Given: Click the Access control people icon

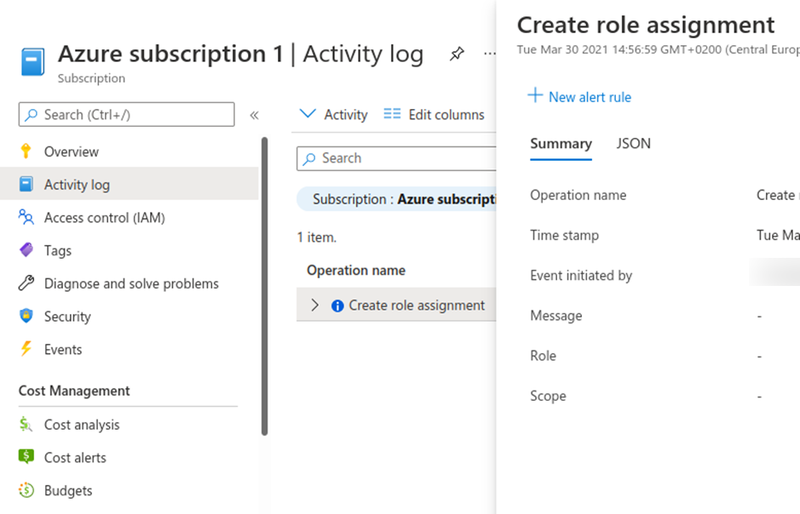Looking at the screenshot, I should tap(26, 217).
